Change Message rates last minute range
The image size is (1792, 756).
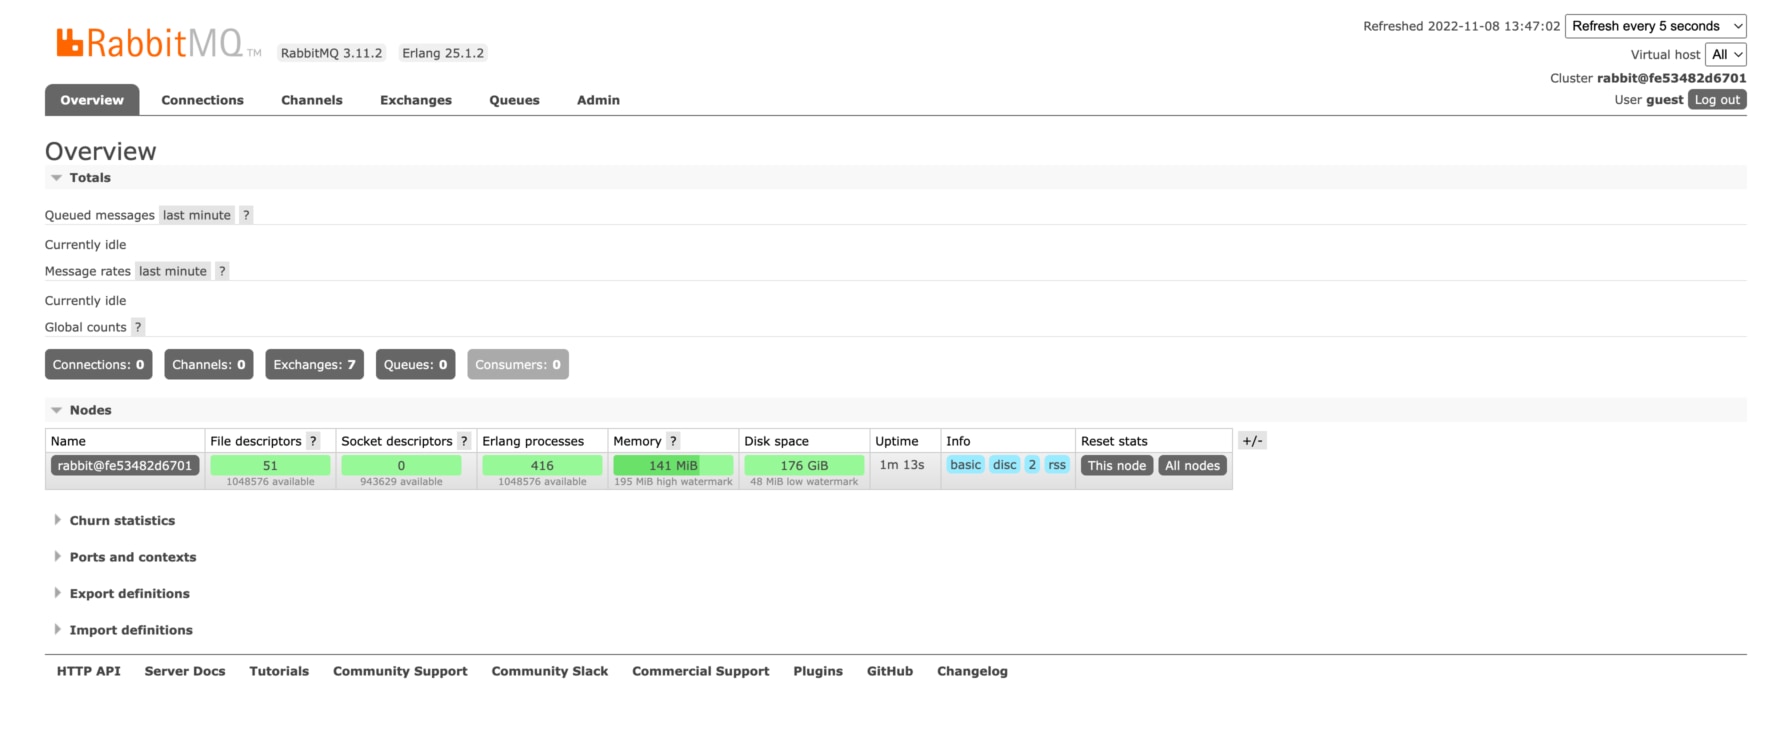coord(173,271)
